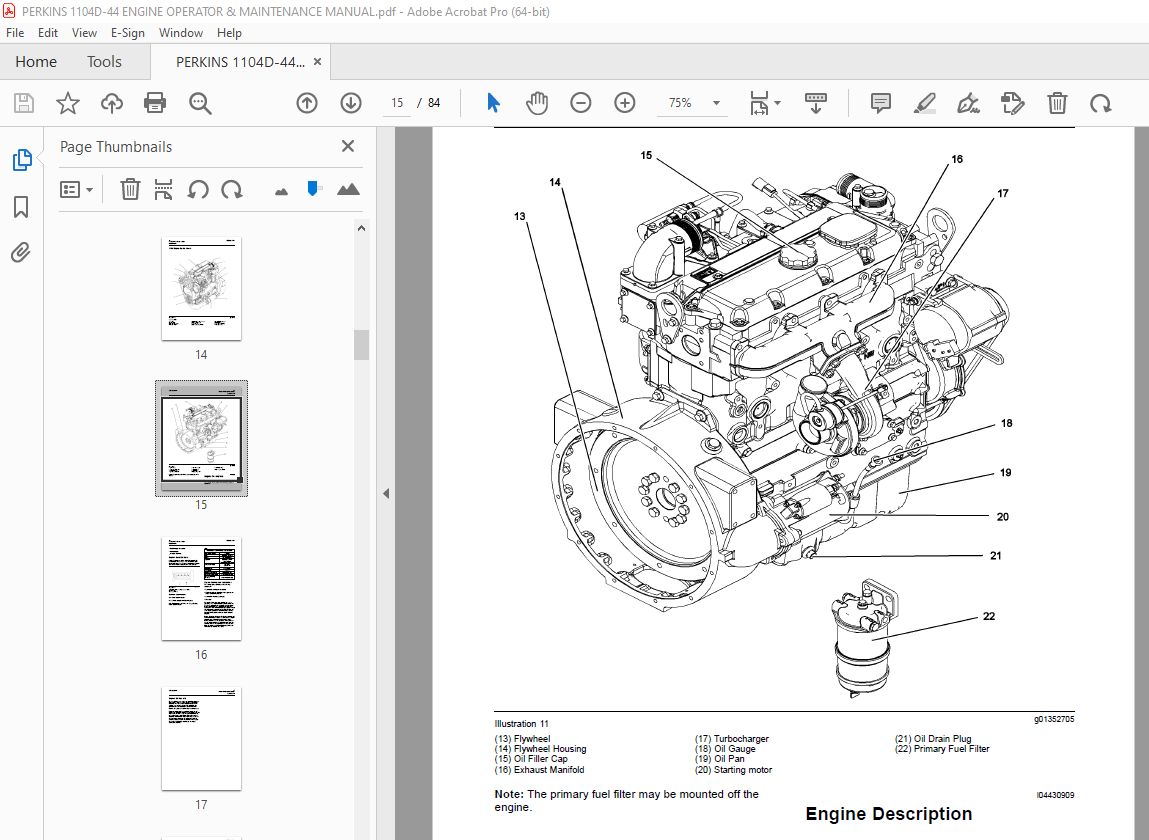Open the fit page width tool

click(759, 103)
